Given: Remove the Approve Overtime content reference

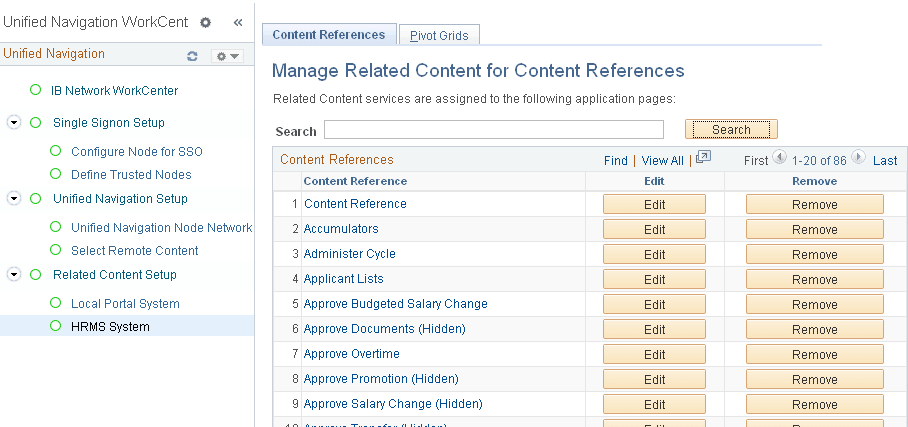Looking at the screenshot, I should coord(814,354).
